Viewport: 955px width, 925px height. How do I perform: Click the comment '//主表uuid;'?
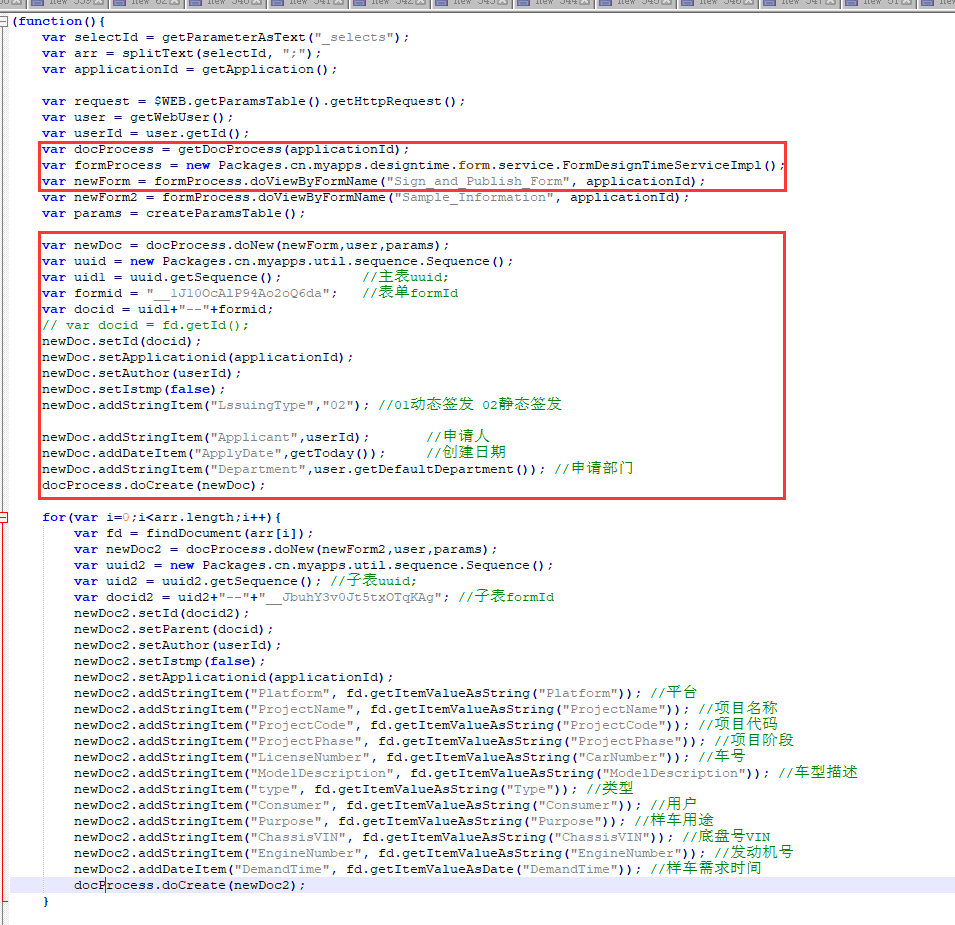pos(405,277)
